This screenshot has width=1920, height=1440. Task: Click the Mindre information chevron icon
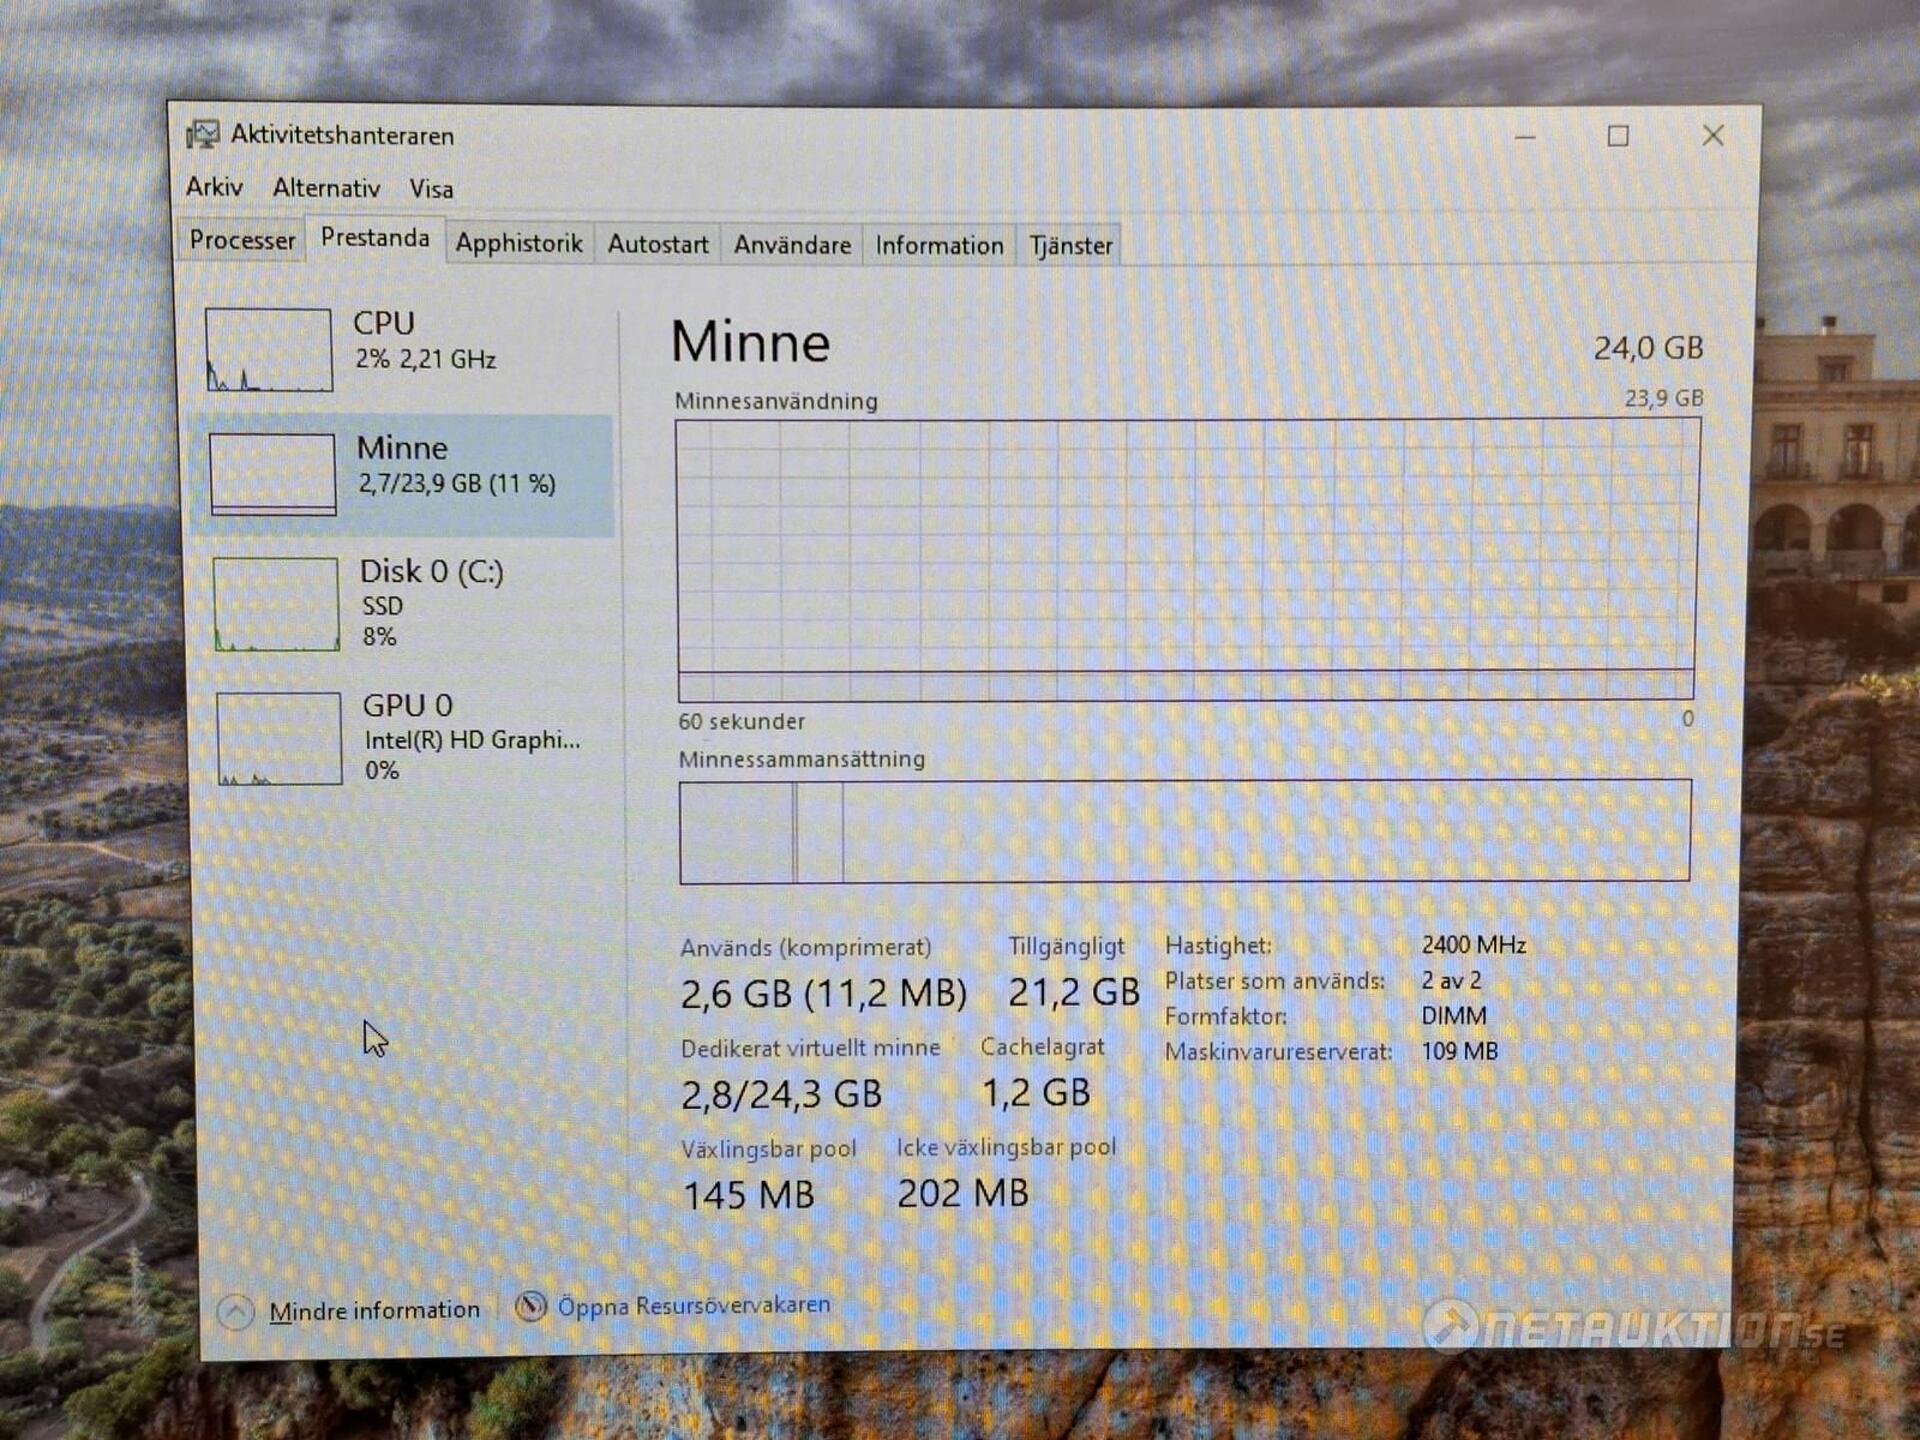[236, 1312]
